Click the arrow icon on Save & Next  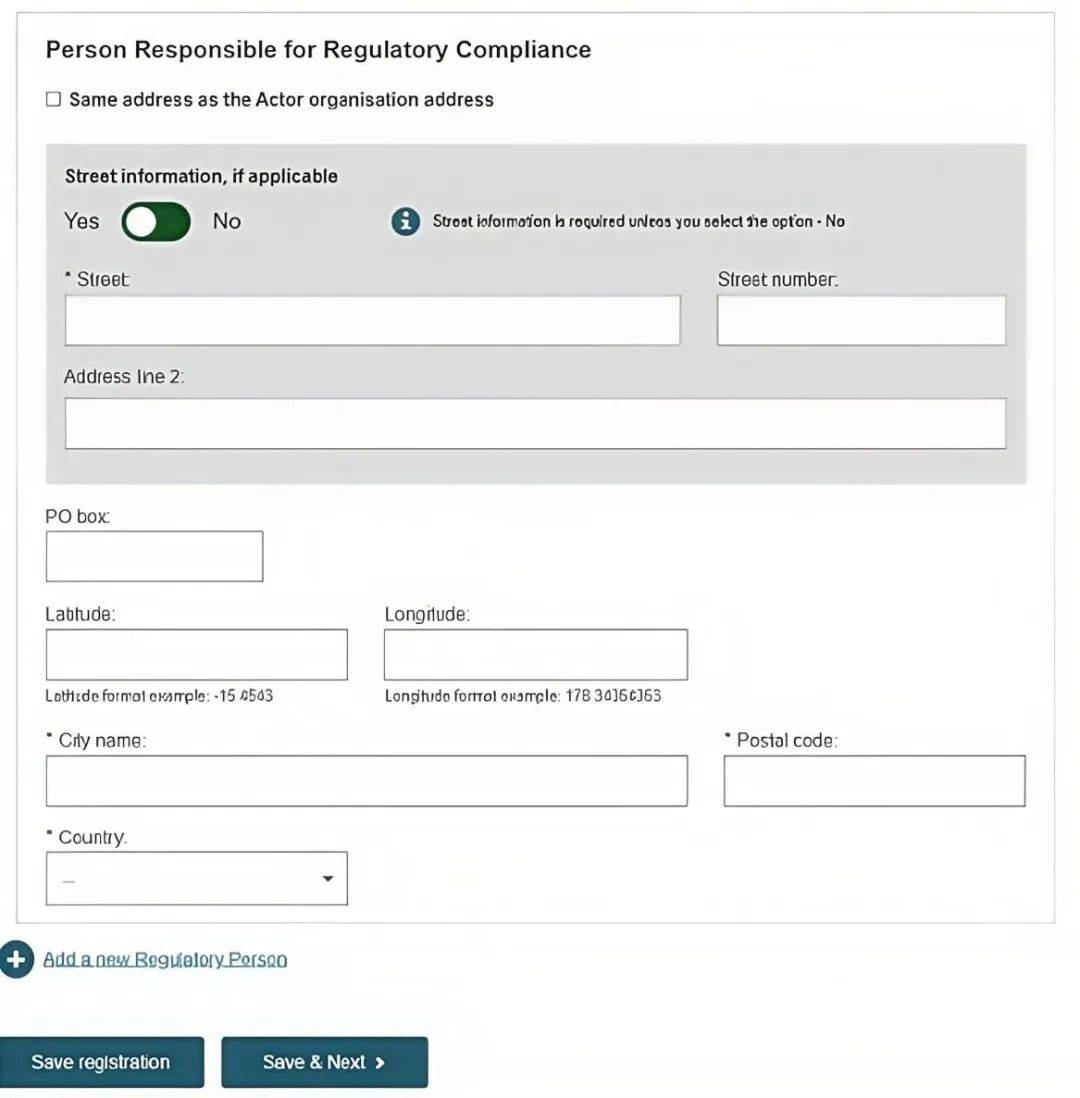380,1063
